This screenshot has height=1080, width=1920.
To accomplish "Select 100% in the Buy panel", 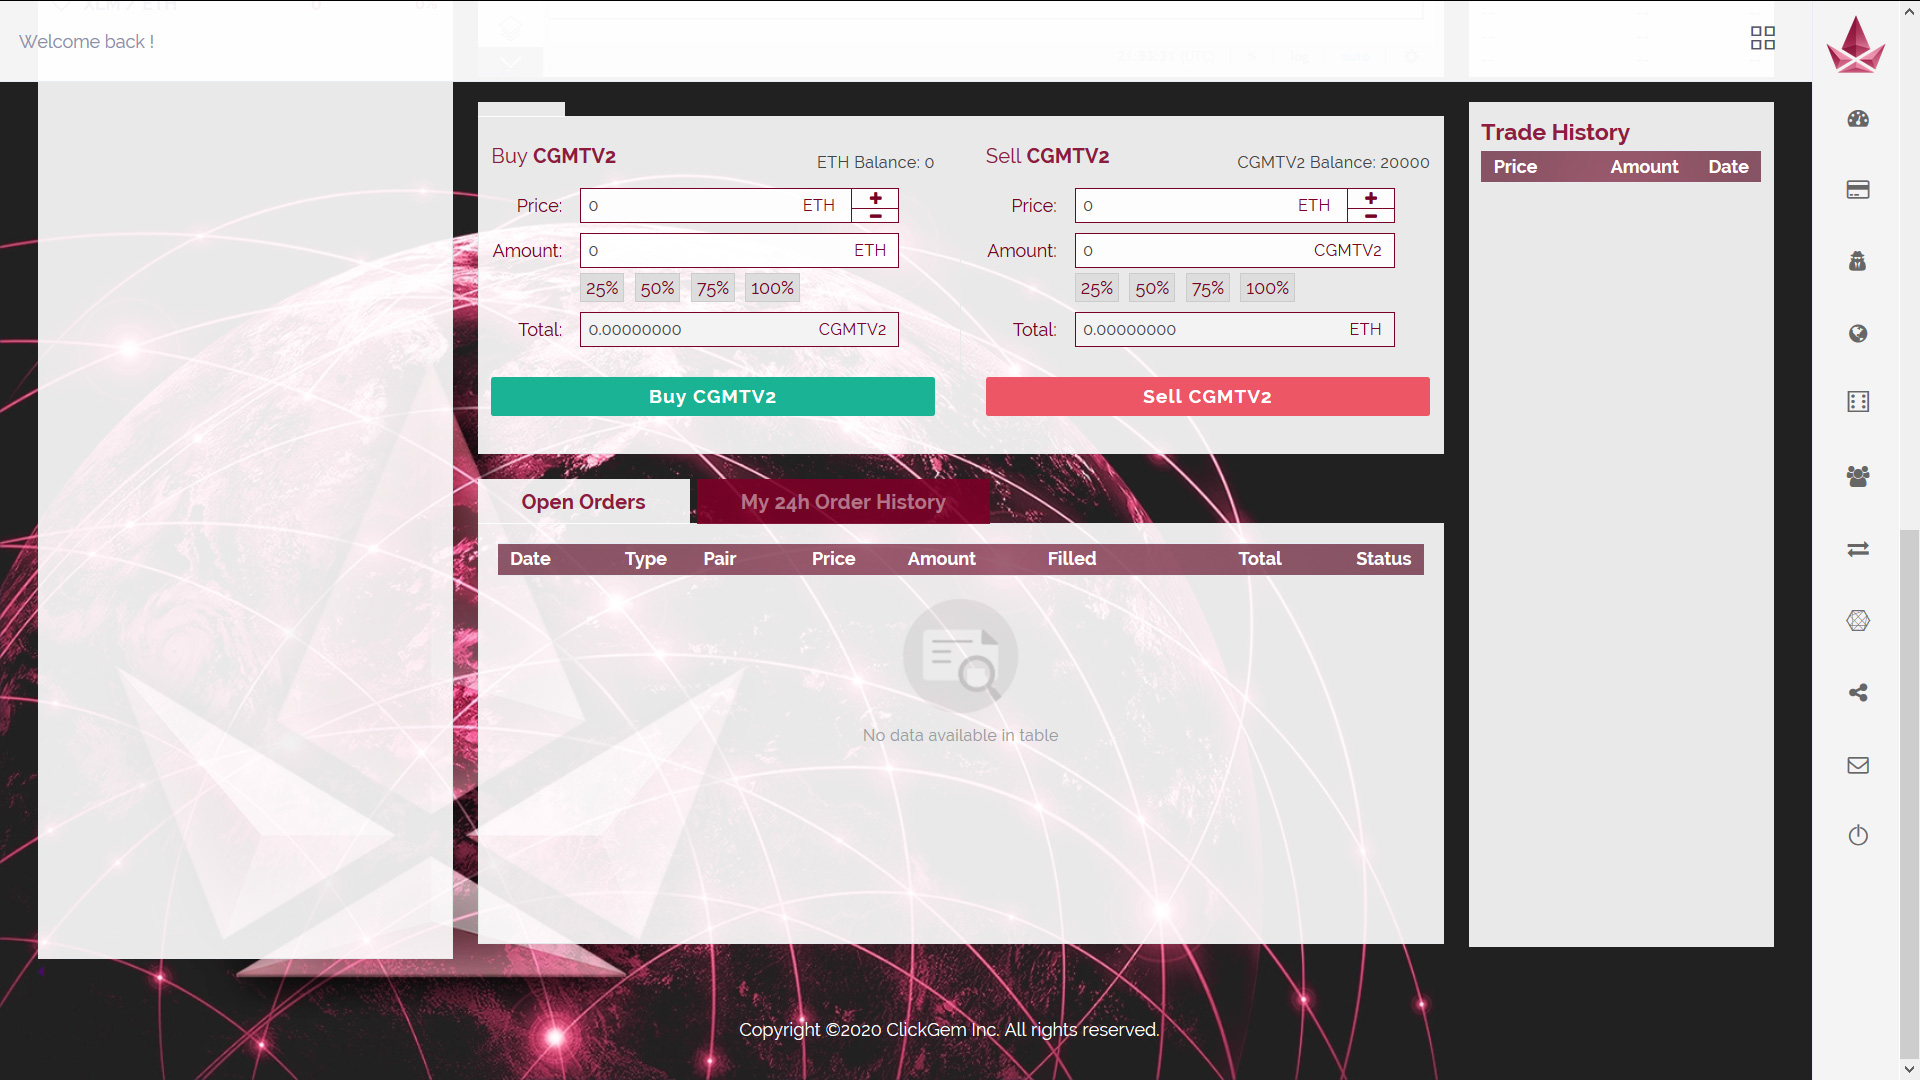I will coord(772,288).
